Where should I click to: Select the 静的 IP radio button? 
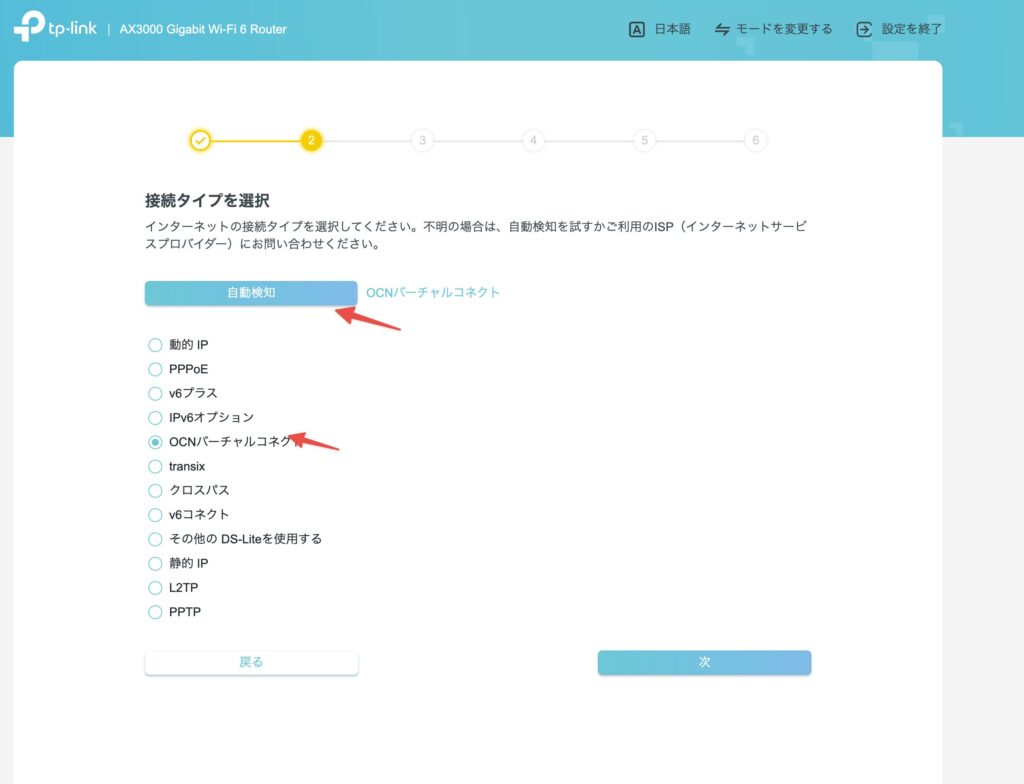pyautogui.click(x=155, y=563)
